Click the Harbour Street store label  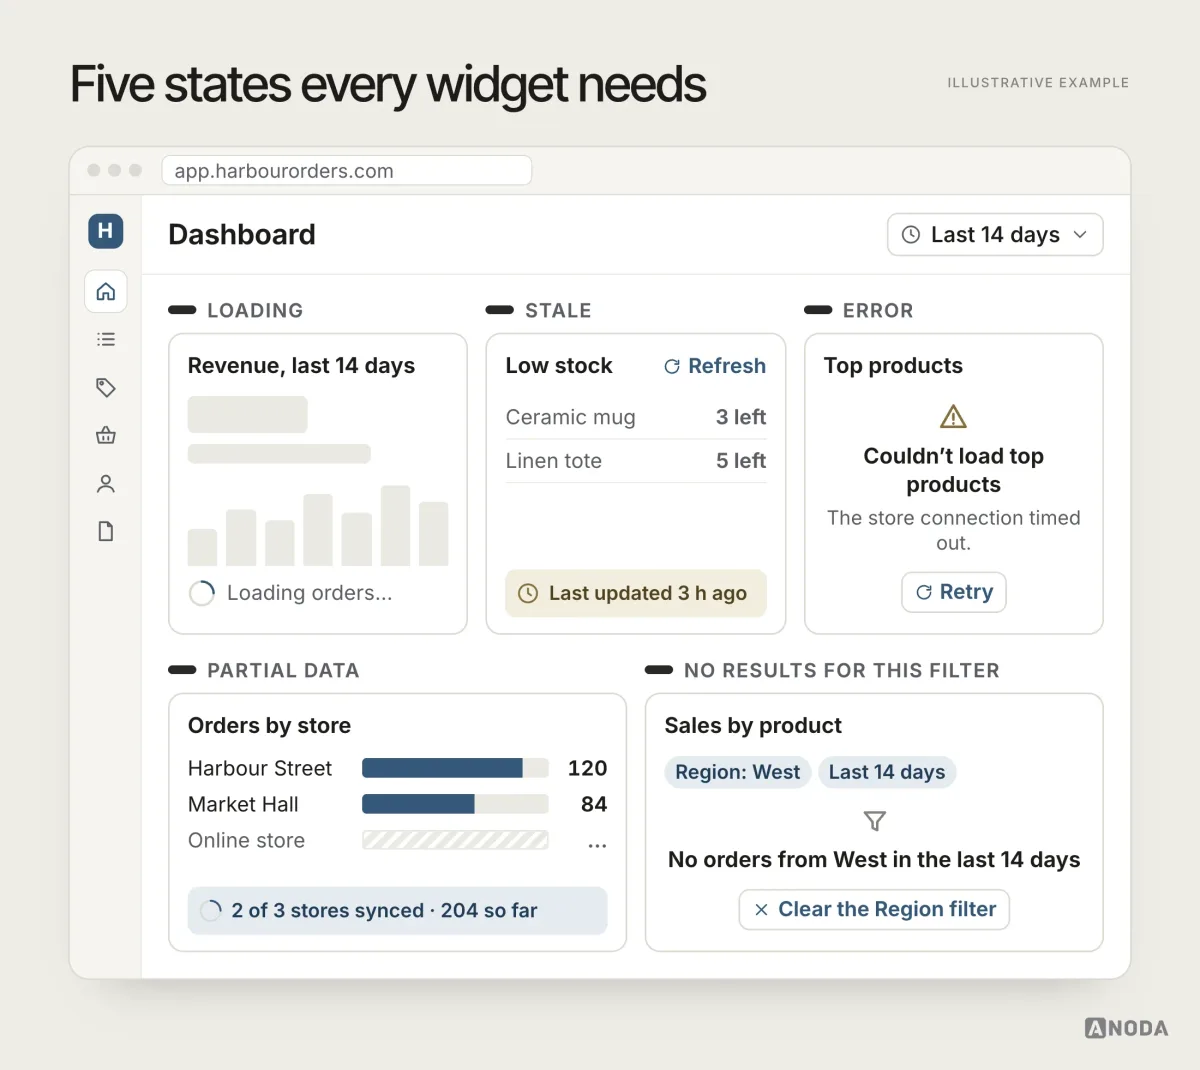(260, 768)
